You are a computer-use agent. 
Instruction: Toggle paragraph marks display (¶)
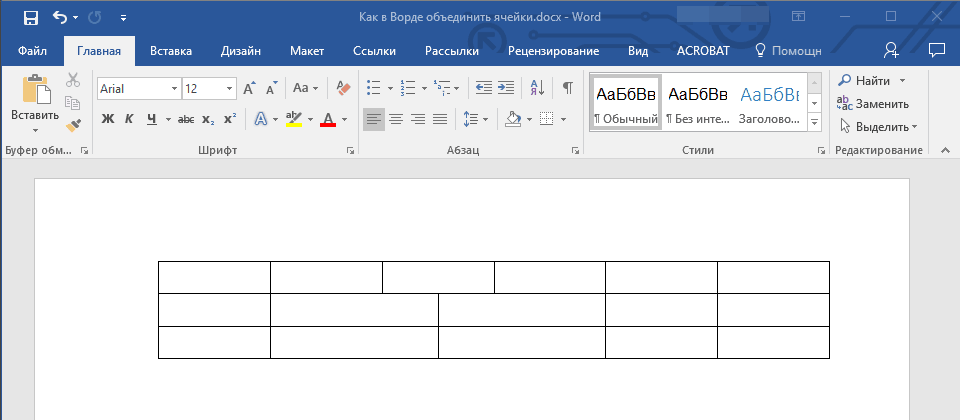point(567,88)
